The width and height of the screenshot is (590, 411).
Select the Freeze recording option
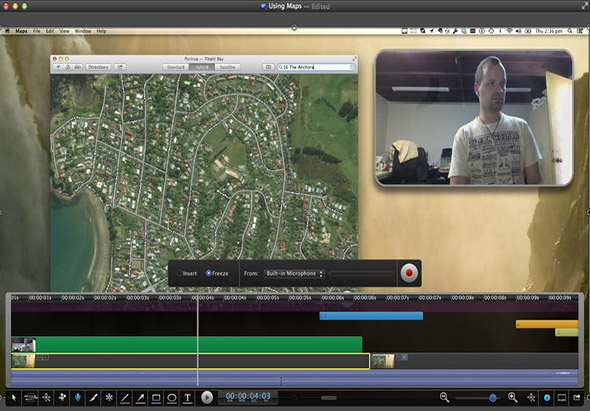coord(217,273)
